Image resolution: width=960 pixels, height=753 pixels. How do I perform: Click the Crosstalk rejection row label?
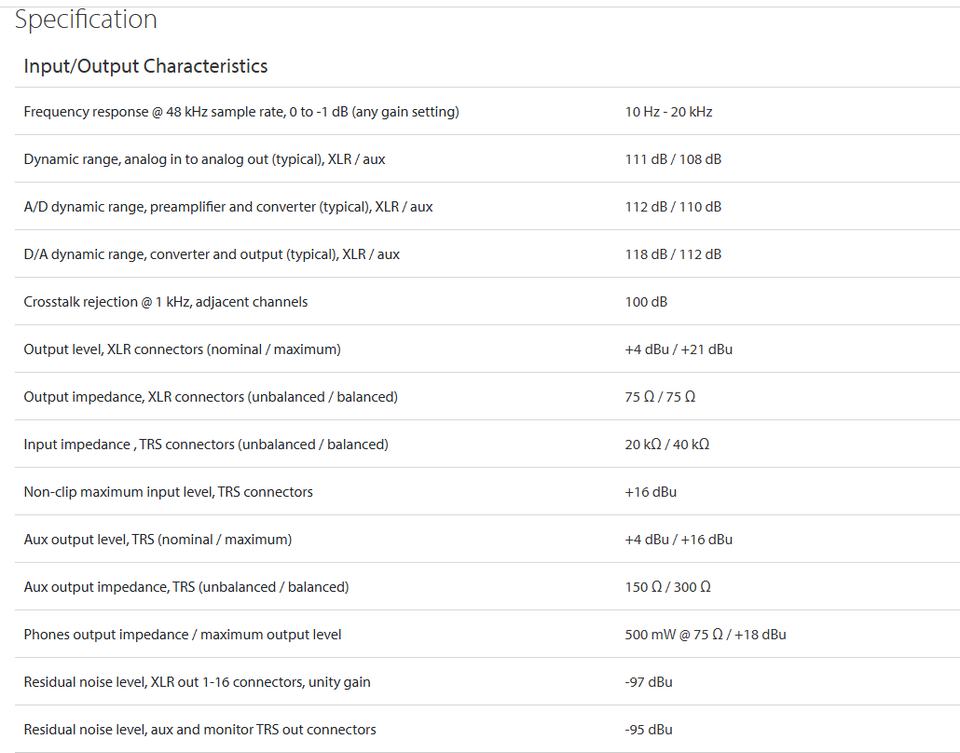(x=166, y=302)
